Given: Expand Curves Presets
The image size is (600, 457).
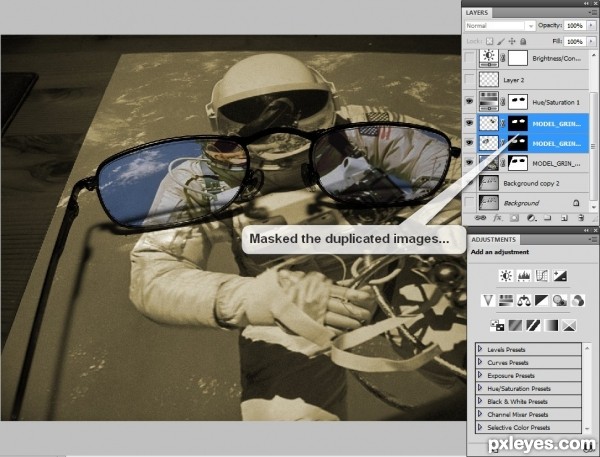Looking at the screenshot, I should pos(480,362).
